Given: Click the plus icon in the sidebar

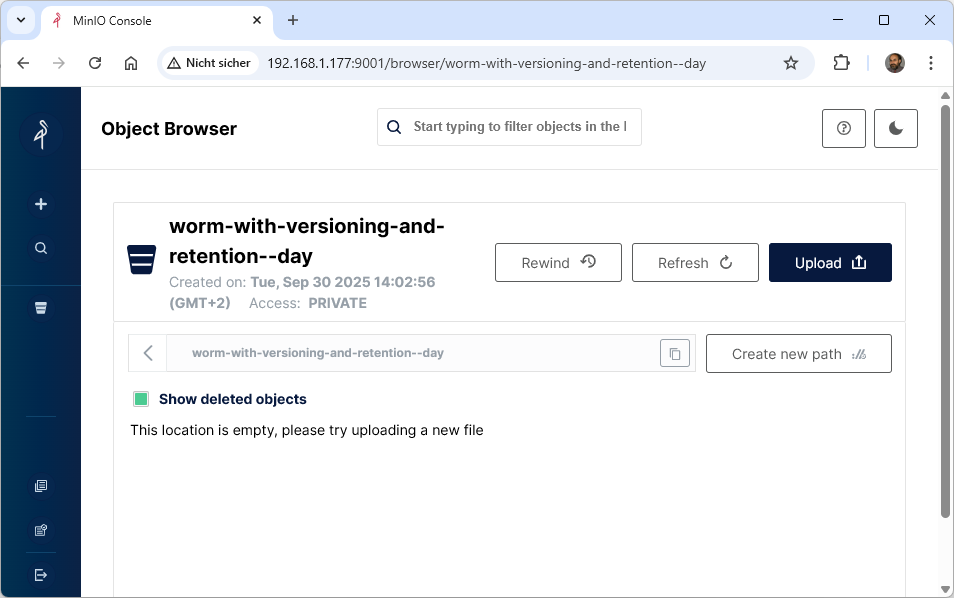Looking at the screenshot, I should [x=41, y=204].
